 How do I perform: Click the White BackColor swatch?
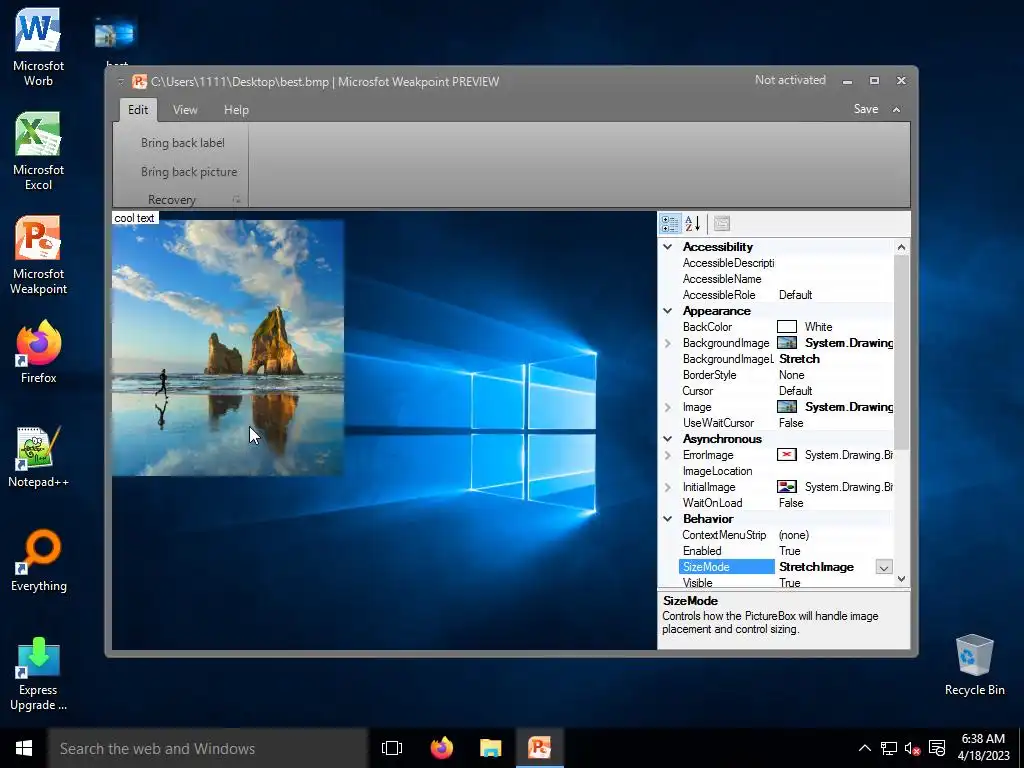coord(786,327)
